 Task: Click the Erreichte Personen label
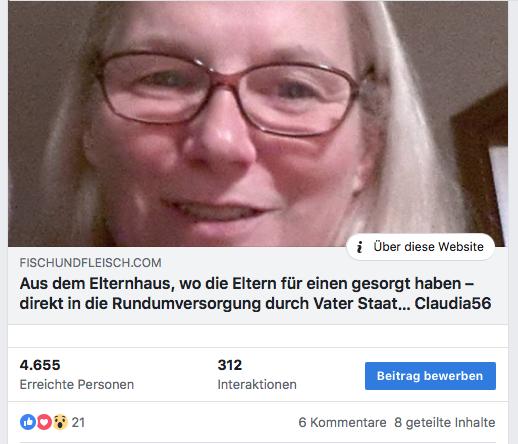(x=77, y=384)
